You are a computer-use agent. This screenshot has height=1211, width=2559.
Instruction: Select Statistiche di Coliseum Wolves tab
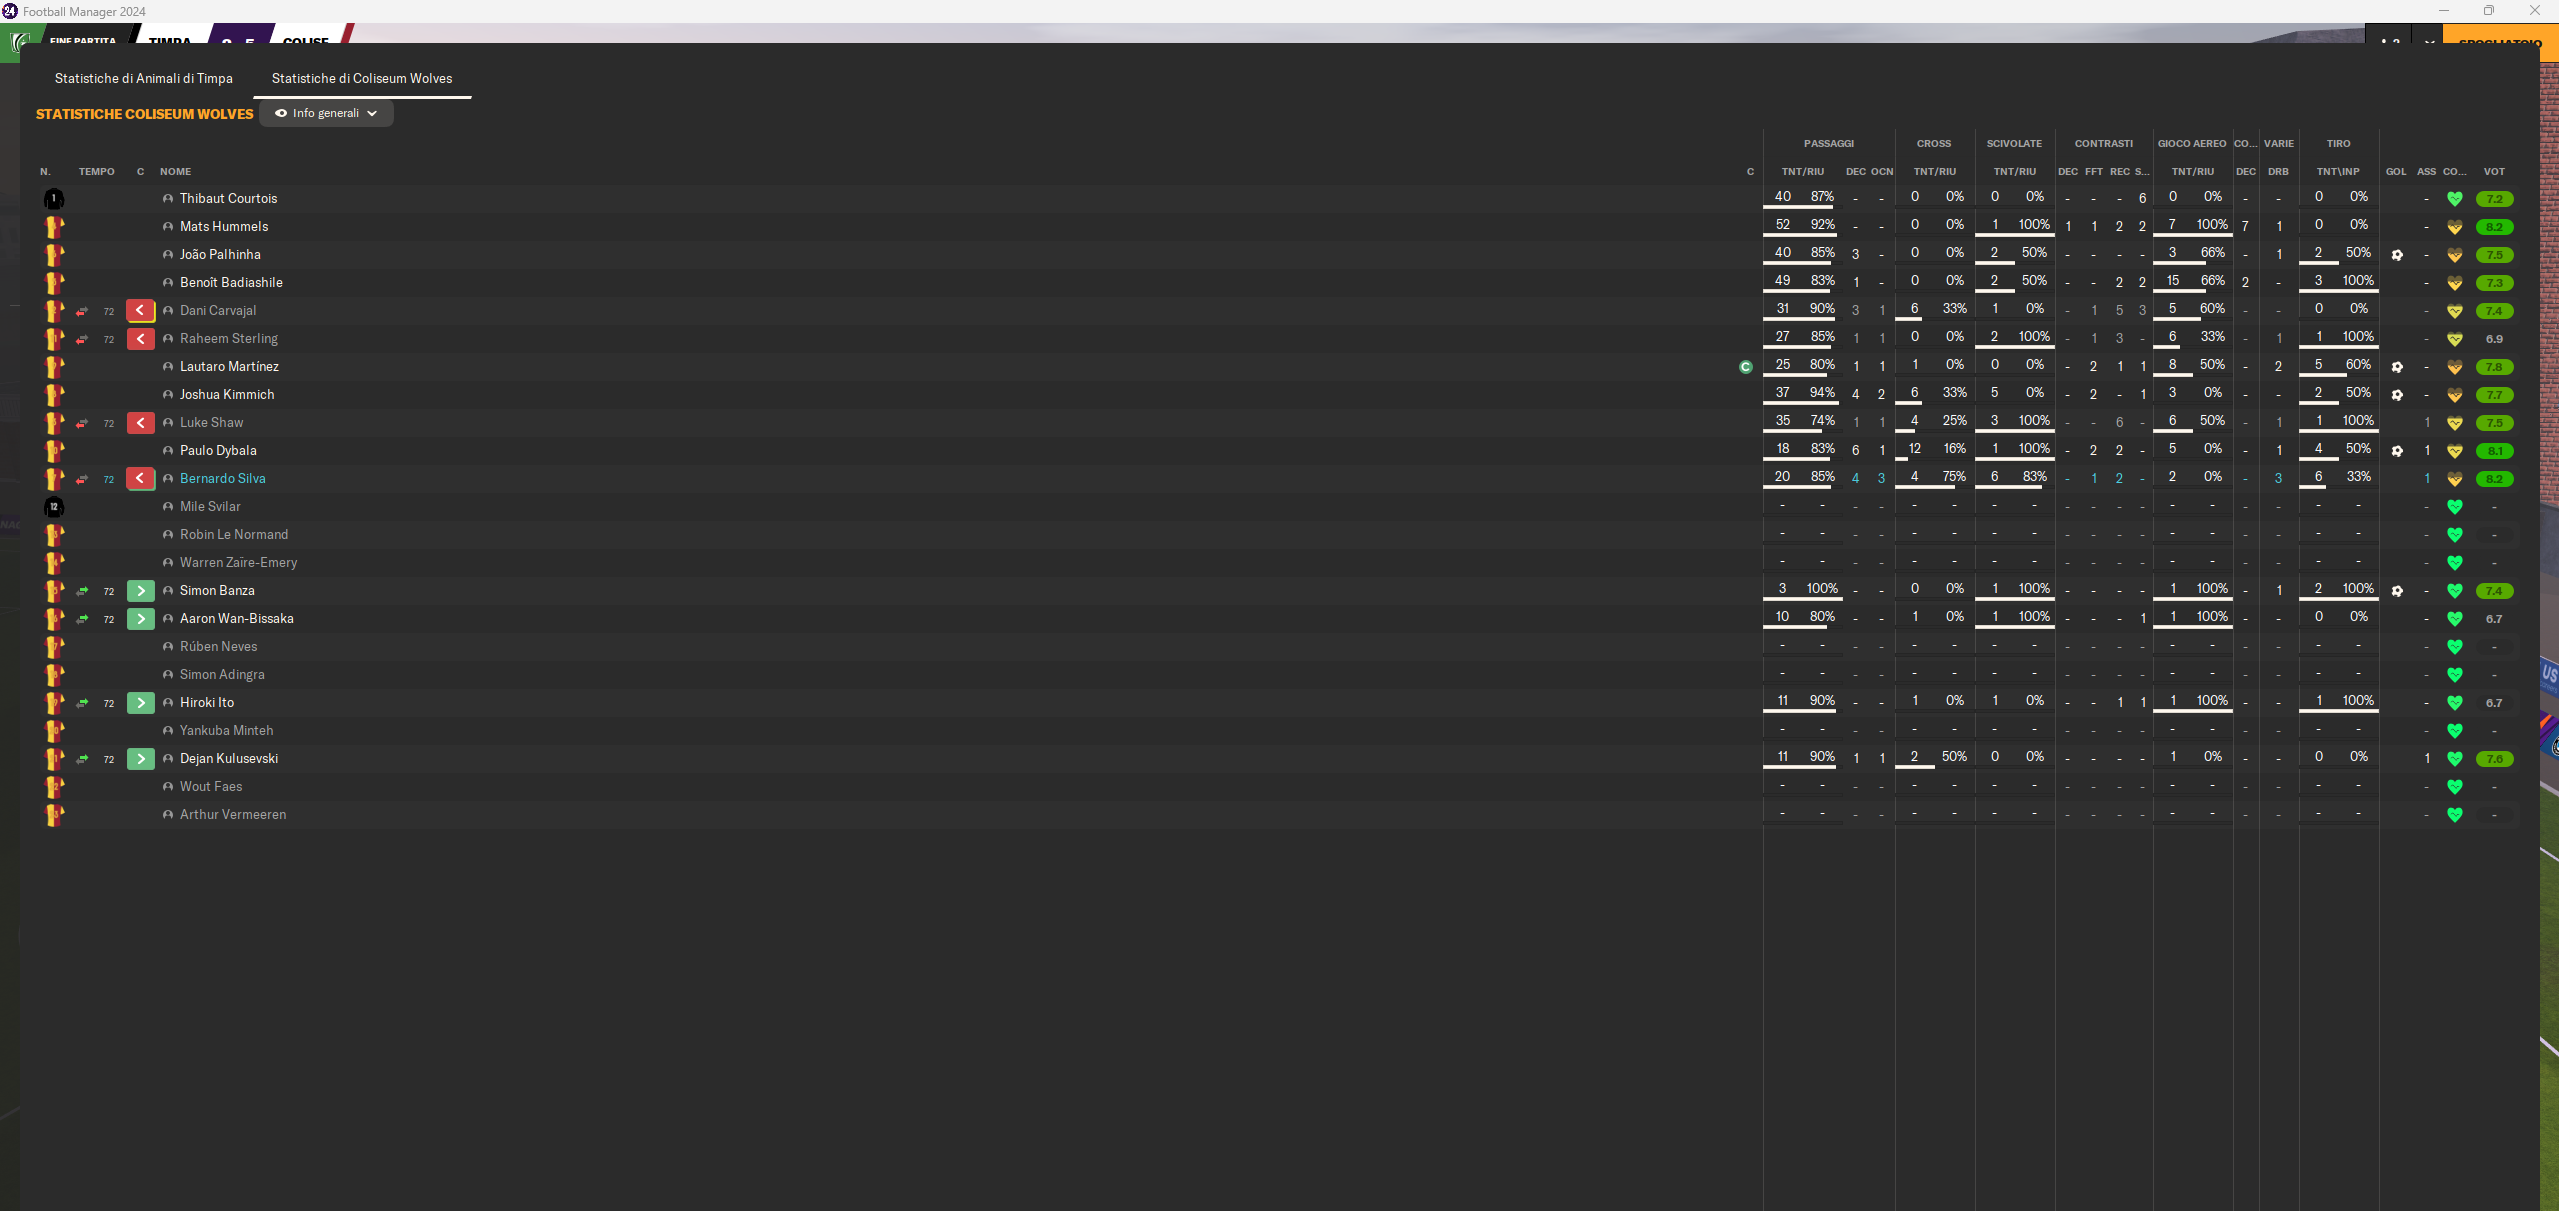coord(362,78)
